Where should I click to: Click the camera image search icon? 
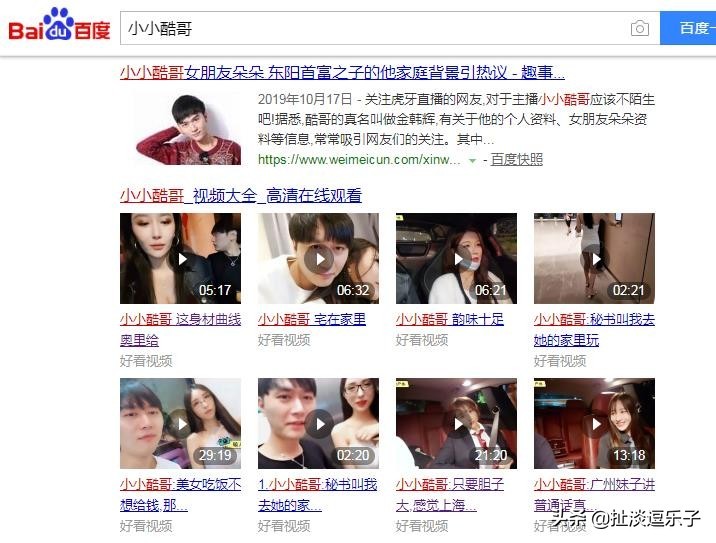point(639,29)
